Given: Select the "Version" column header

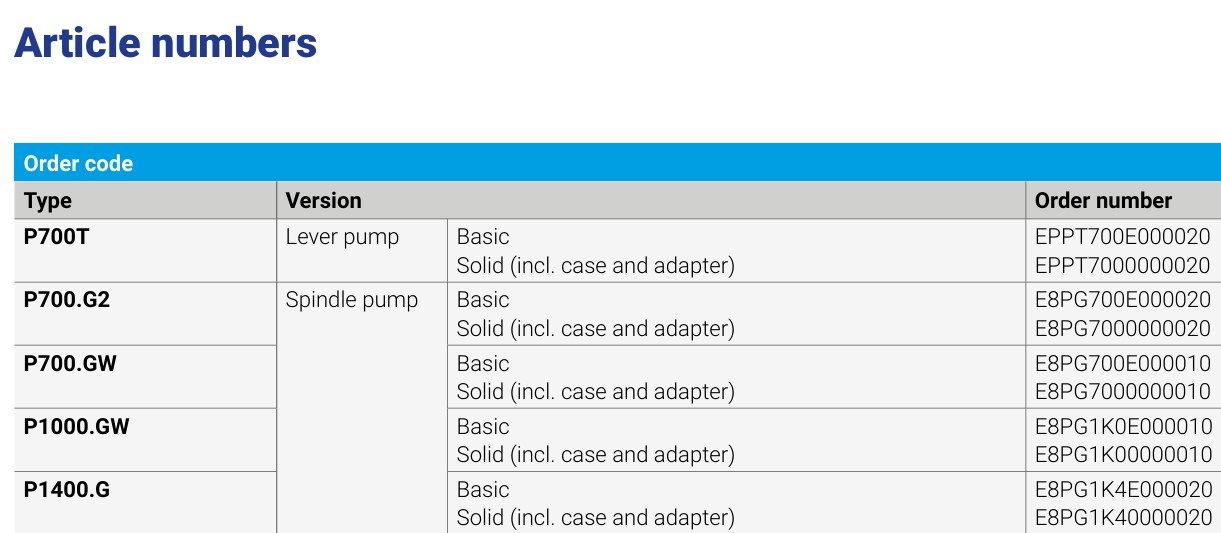Looking at the screenshot, I should point(323,200).
